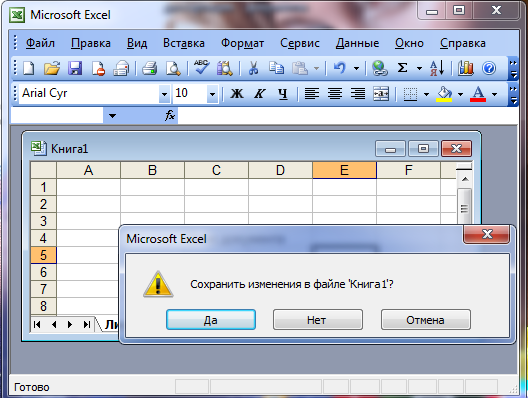The height and width of the screenshot is (398, 528).
Task: Minimize the Книга1 workbook window
Action: [x=390, y=149]
